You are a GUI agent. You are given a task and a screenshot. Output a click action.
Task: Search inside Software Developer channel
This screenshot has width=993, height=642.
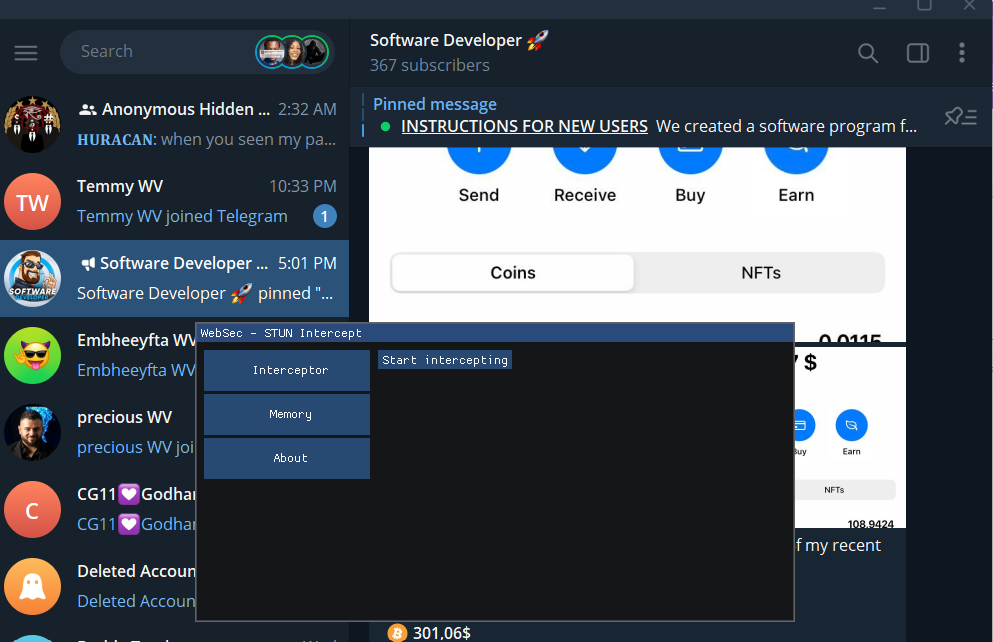(x=868, y=53)
